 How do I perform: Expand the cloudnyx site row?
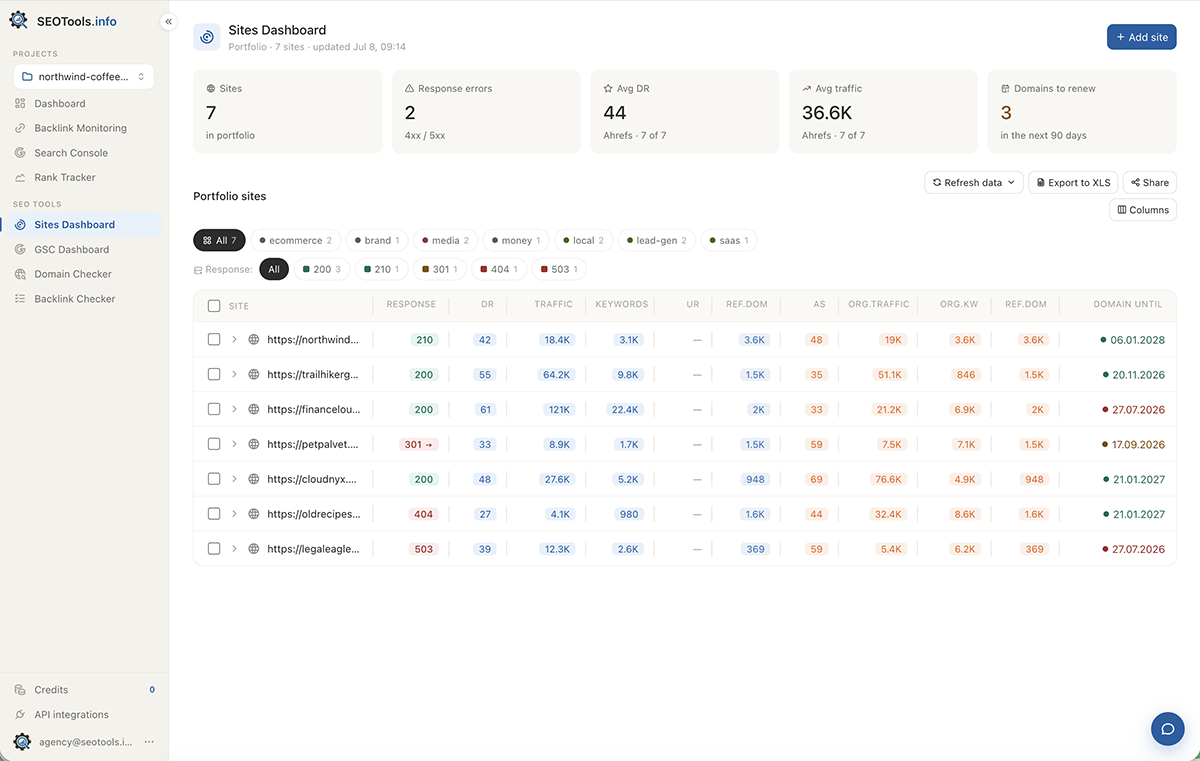click(235, 479)
